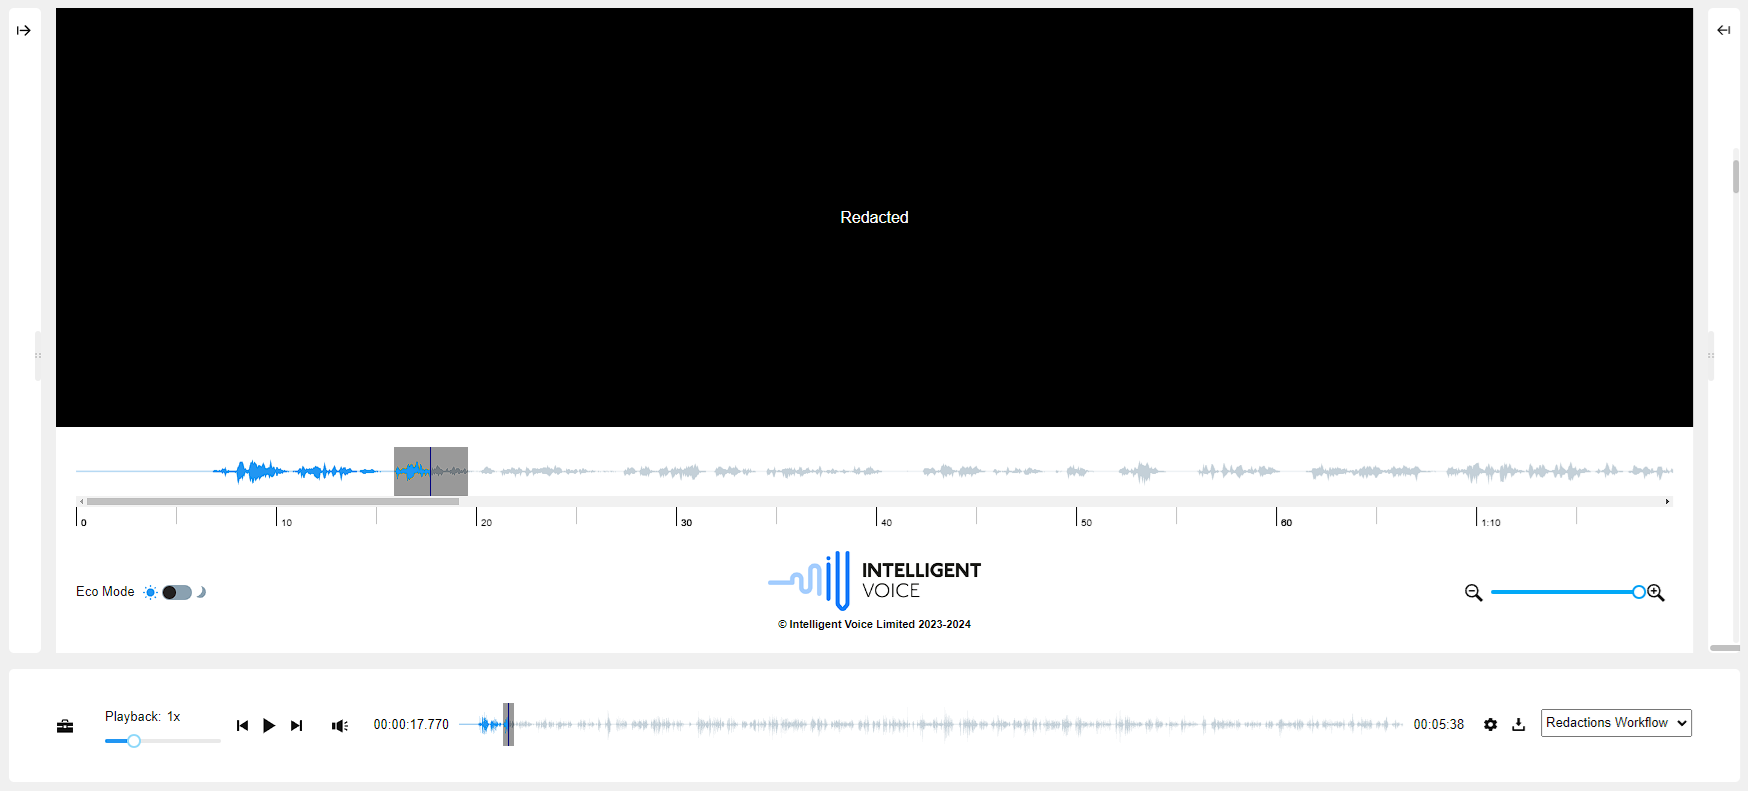Open the Redactions Workflow dropdown
This screenshot has height=791, width=1748.
pos(1615,723)
